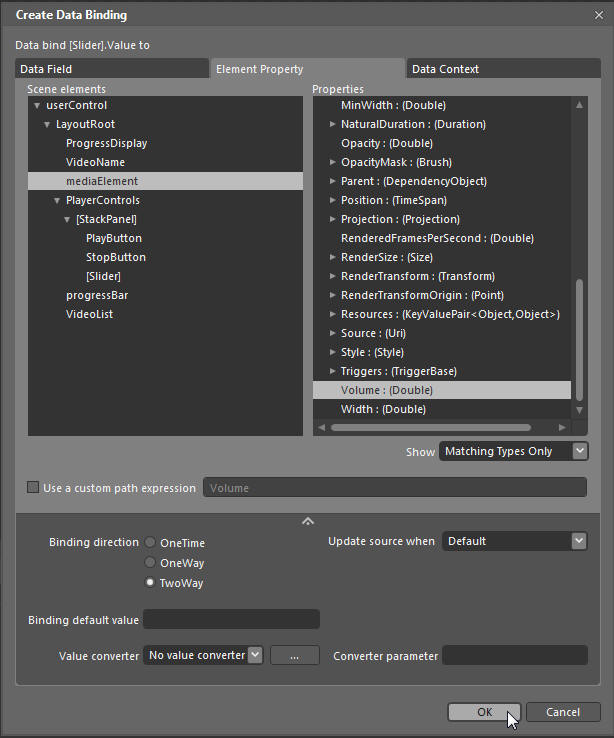Click the ellipsis add converter button
The width and height of the screenshot is (614, 738).
click(x=295, y=655)
